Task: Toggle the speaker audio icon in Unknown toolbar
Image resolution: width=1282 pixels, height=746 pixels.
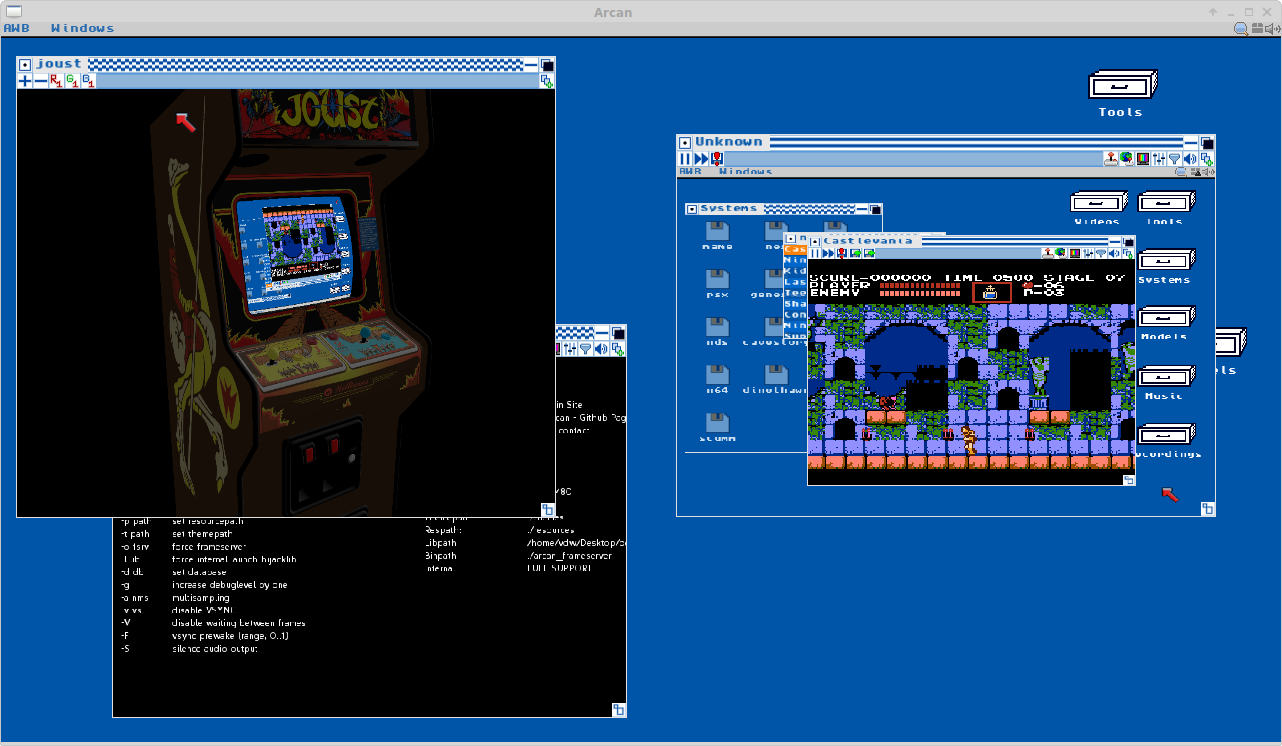Action: pos(1190,158)
